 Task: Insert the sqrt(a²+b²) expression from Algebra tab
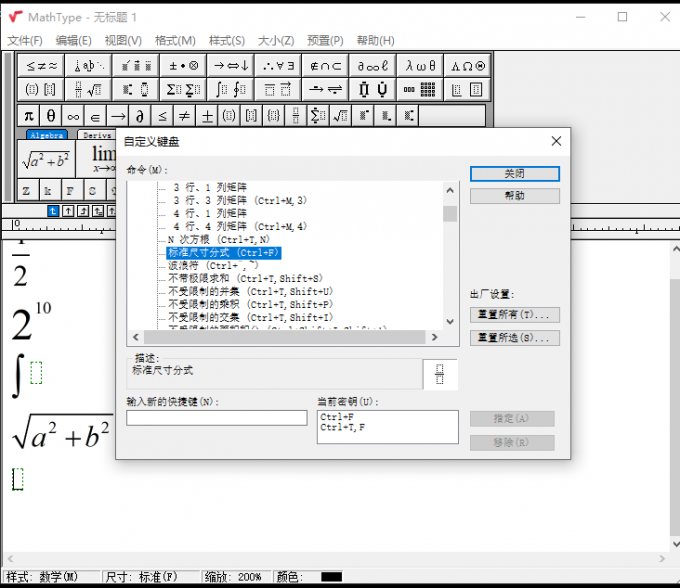pyautogui.click(x=46, y=159)
